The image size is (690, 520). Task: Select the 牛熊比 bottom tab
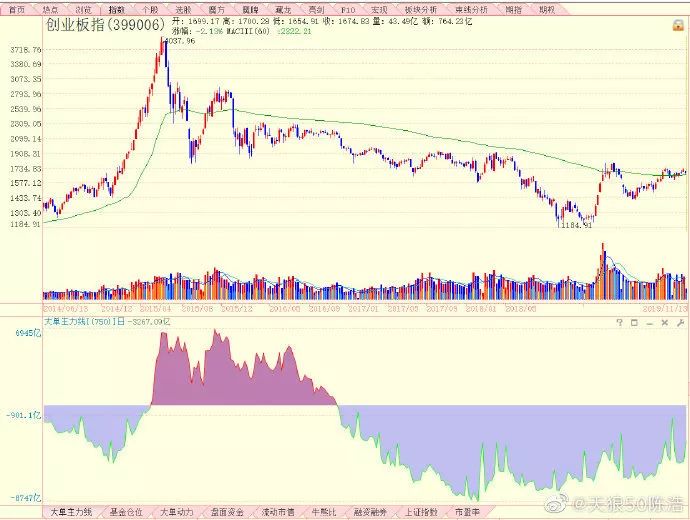click(324, 512)
